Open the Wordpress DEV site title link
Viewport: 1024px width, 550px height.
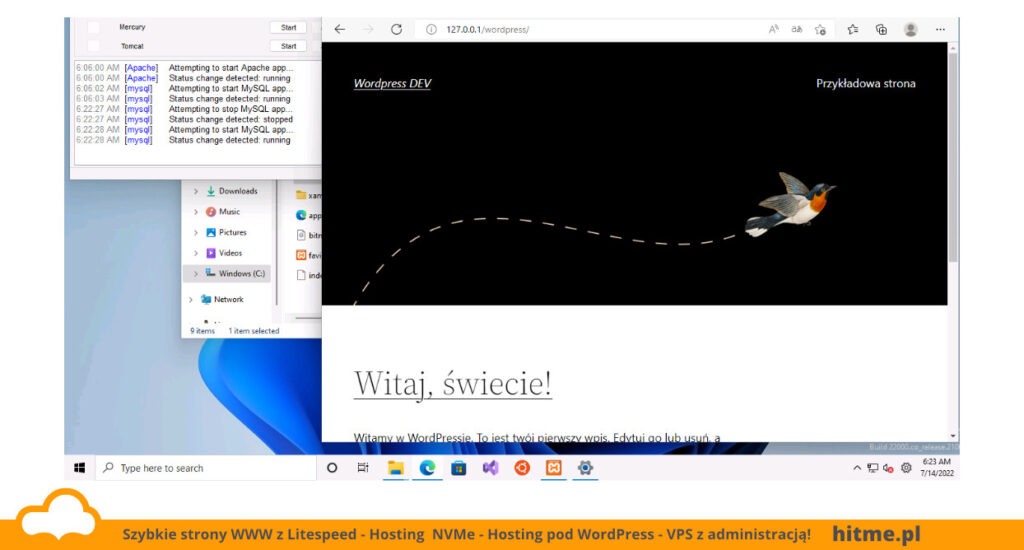(392, 84)
